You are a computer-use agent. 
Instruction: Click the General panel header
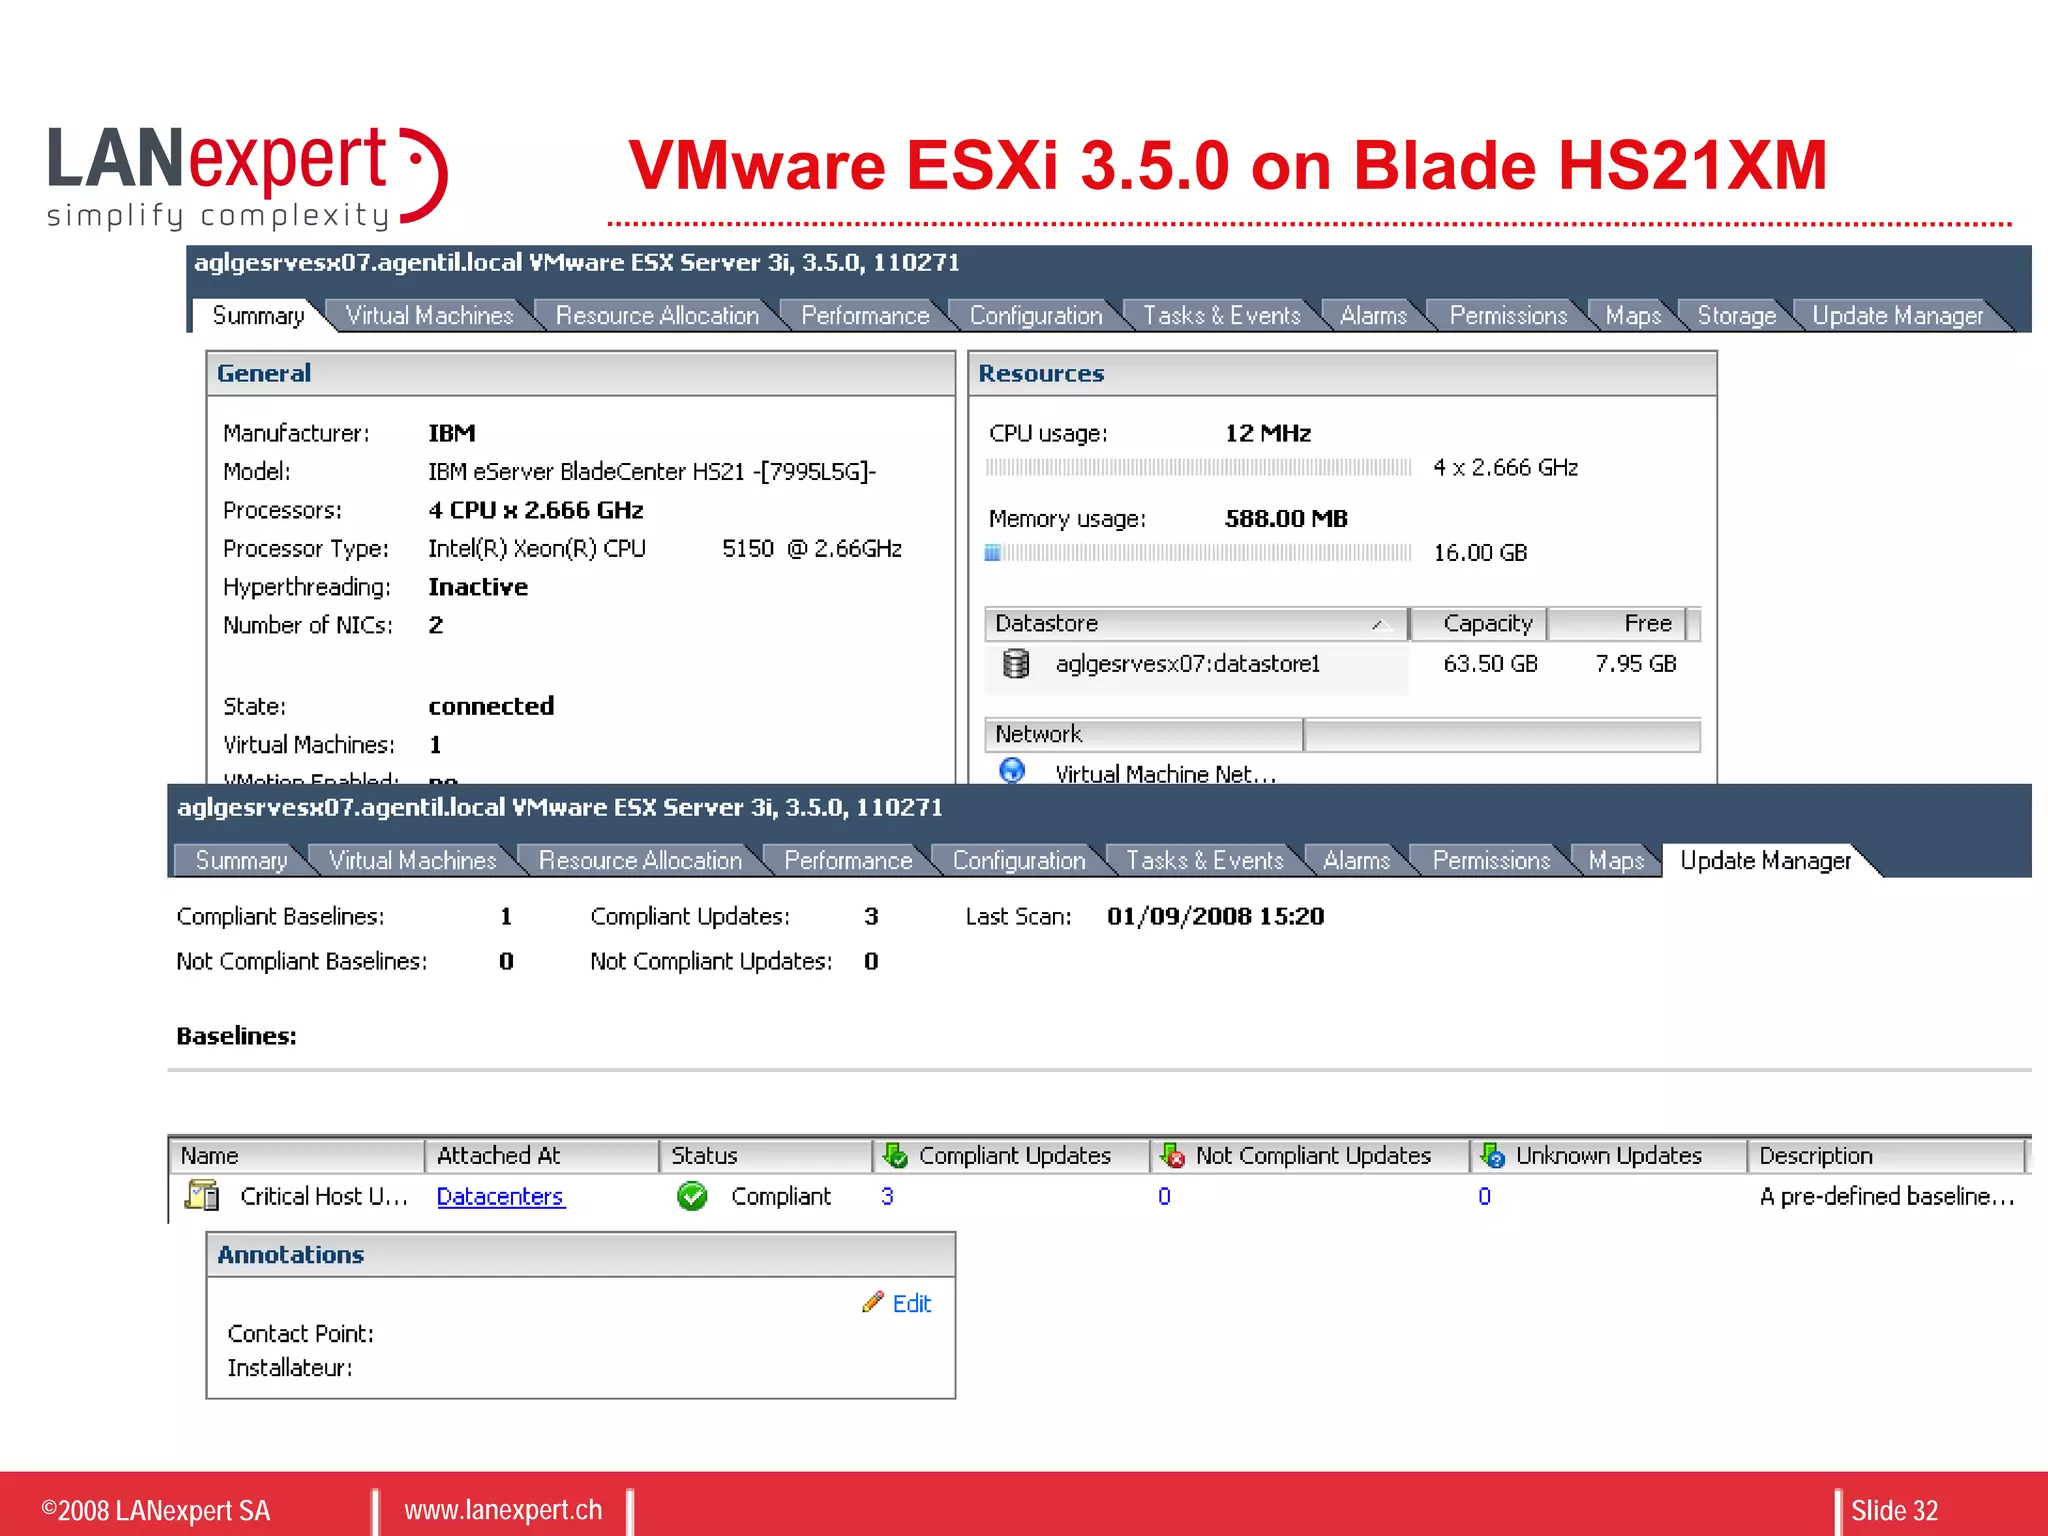tap(580, 374)
